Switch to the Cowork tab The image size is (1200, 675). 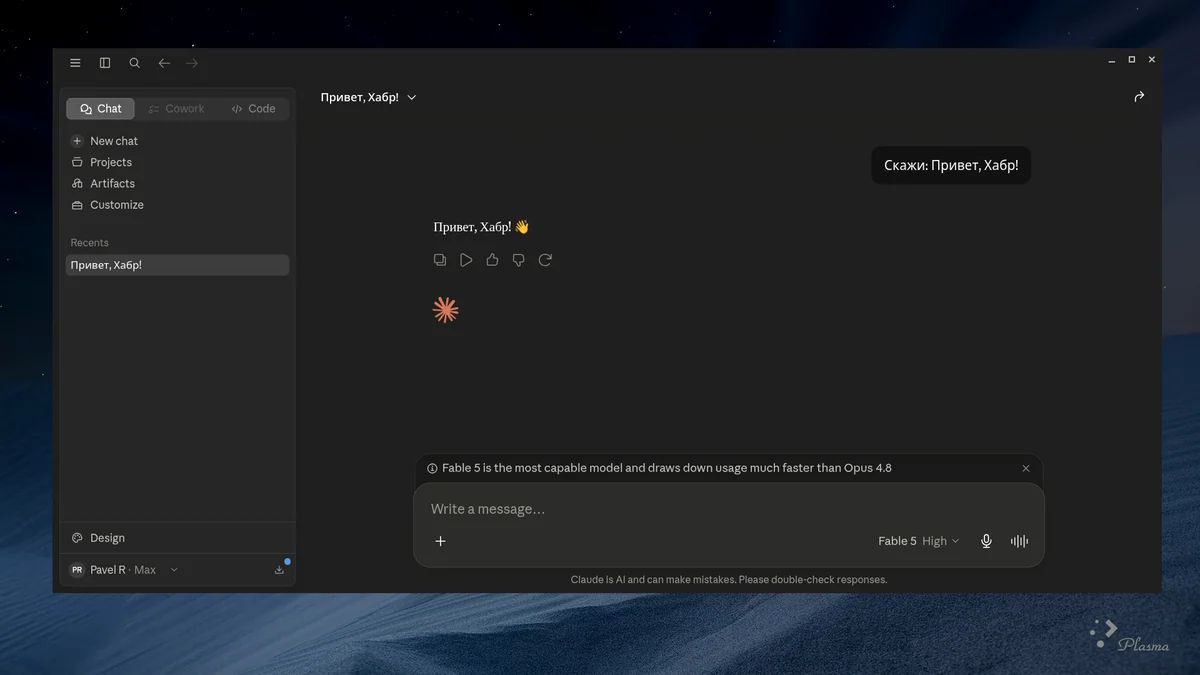[176, 108]
